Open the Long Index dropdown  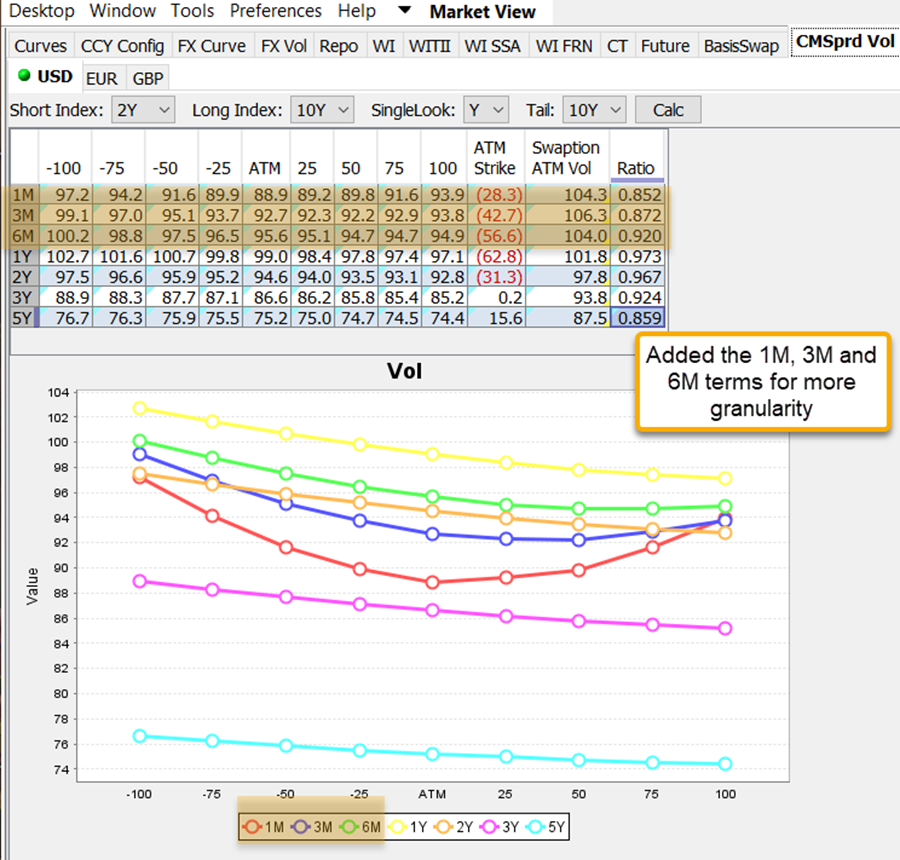(322, 110)
